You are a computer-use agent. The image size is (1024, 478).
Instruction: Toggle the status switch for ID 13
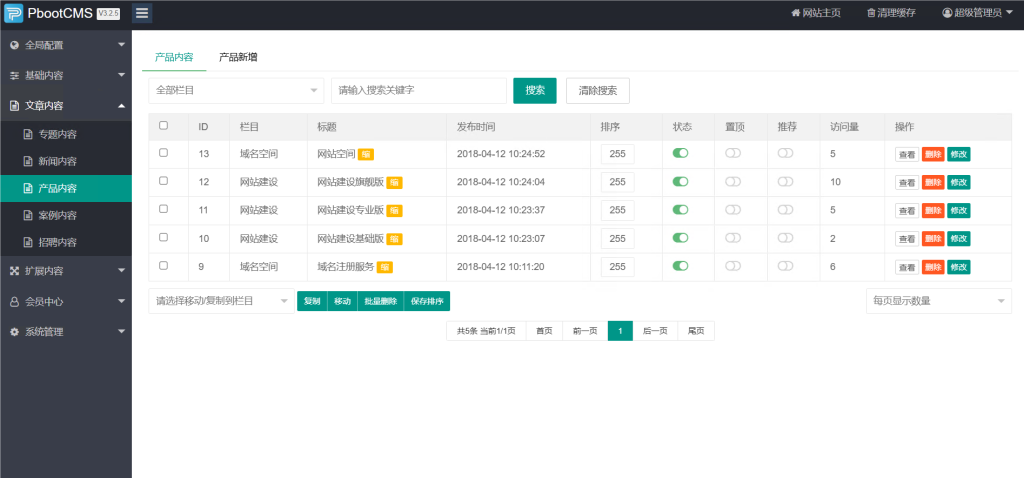tap(681, 153)
